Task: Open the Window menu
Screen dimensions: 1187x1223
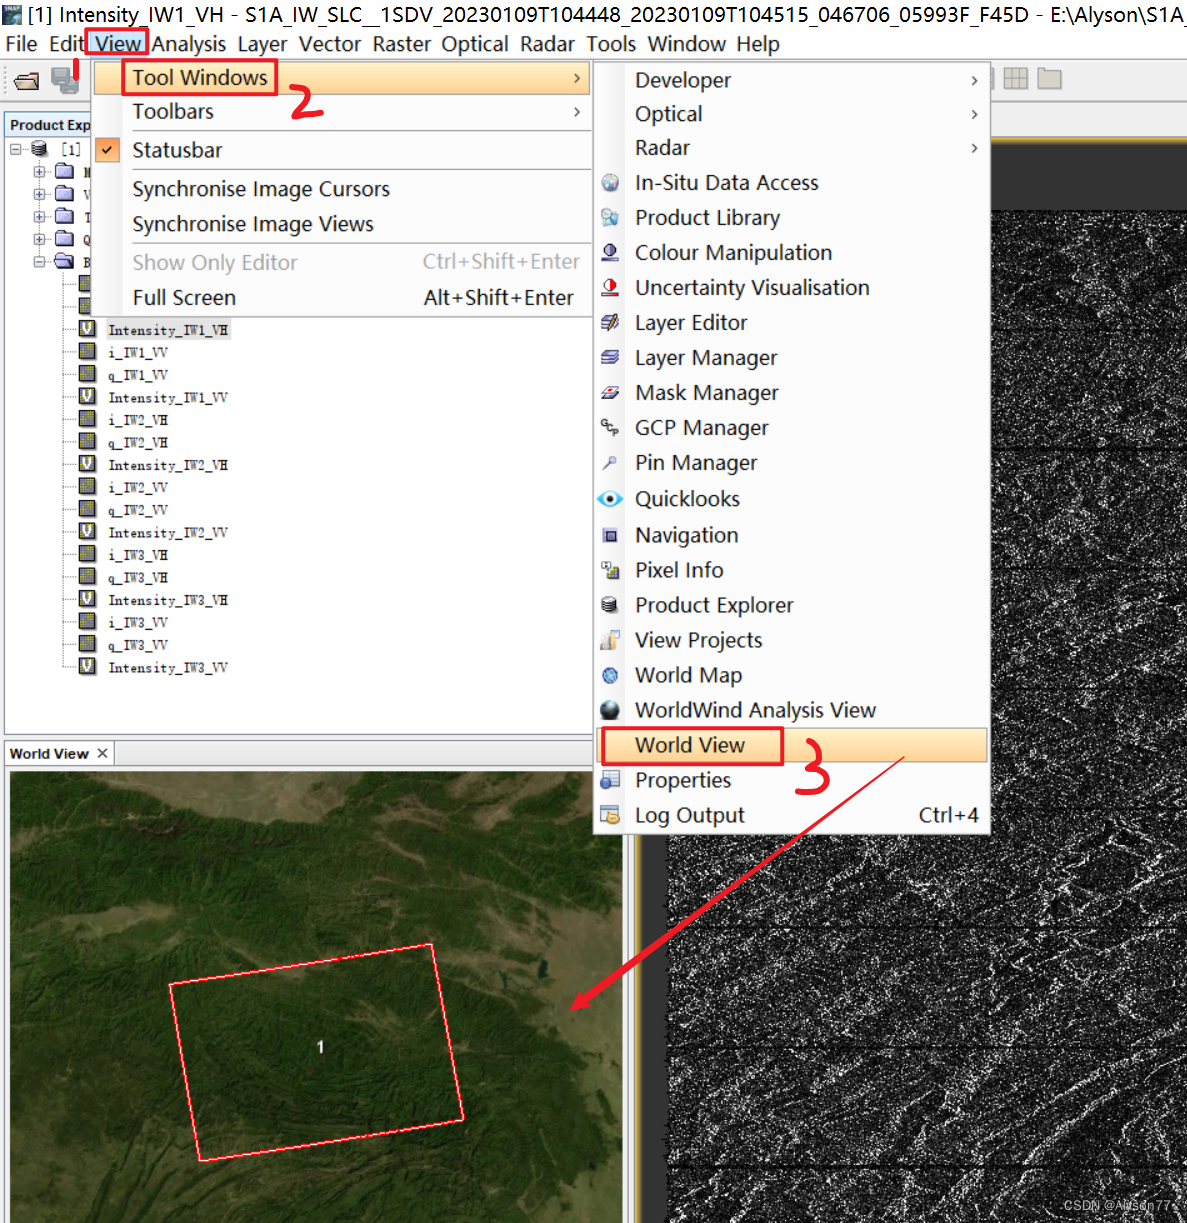Action: (x=687, y=44)
